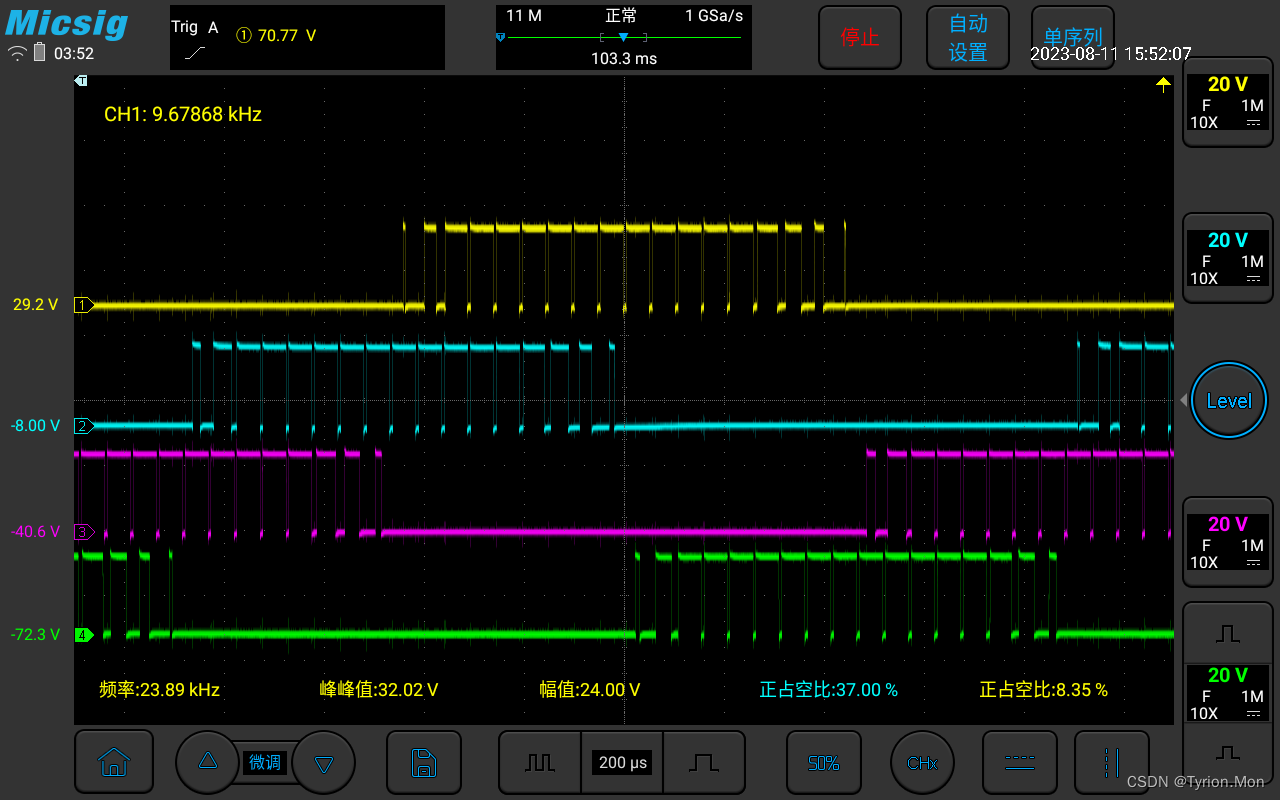Image resolution: width=1280 pixels, height=800 pixels.
Task: Toggle channel 3 magenta 20 V panel
Action: pyautogui.click(x=1228, y=541)
